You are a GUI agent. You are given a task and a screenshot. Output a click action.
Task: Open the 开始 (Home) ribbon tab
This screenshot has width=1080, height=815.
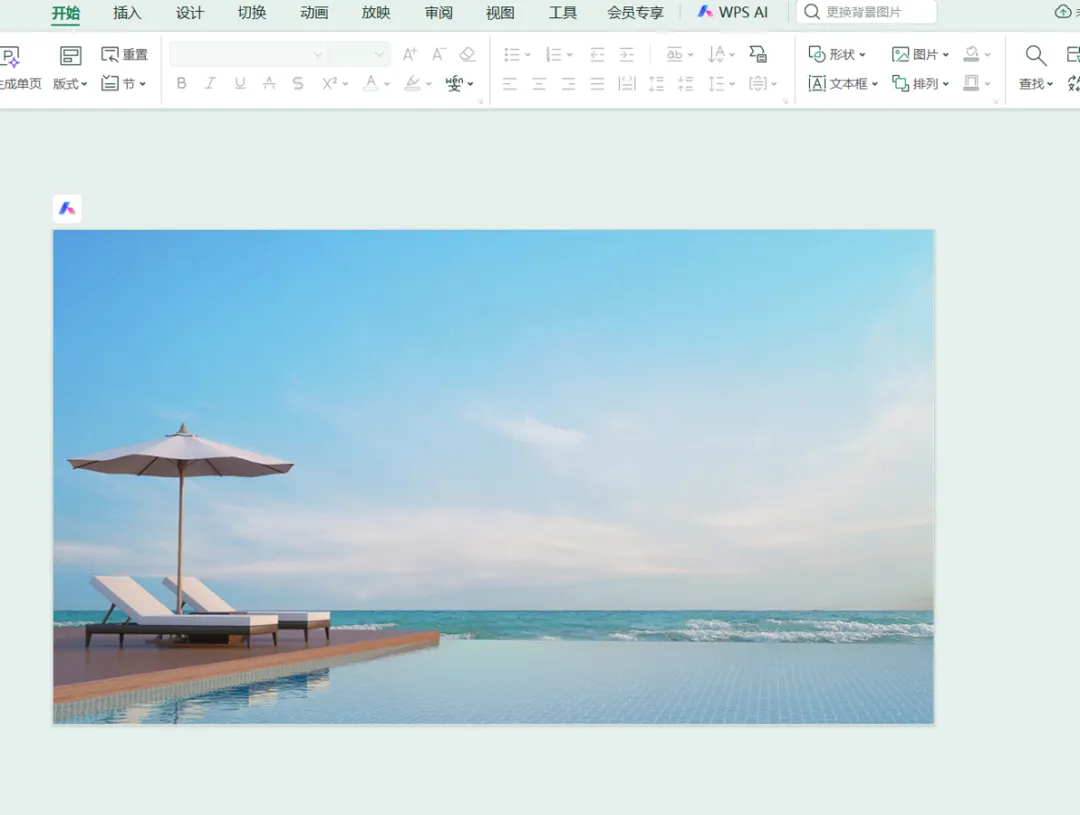[x=66, y=13]
